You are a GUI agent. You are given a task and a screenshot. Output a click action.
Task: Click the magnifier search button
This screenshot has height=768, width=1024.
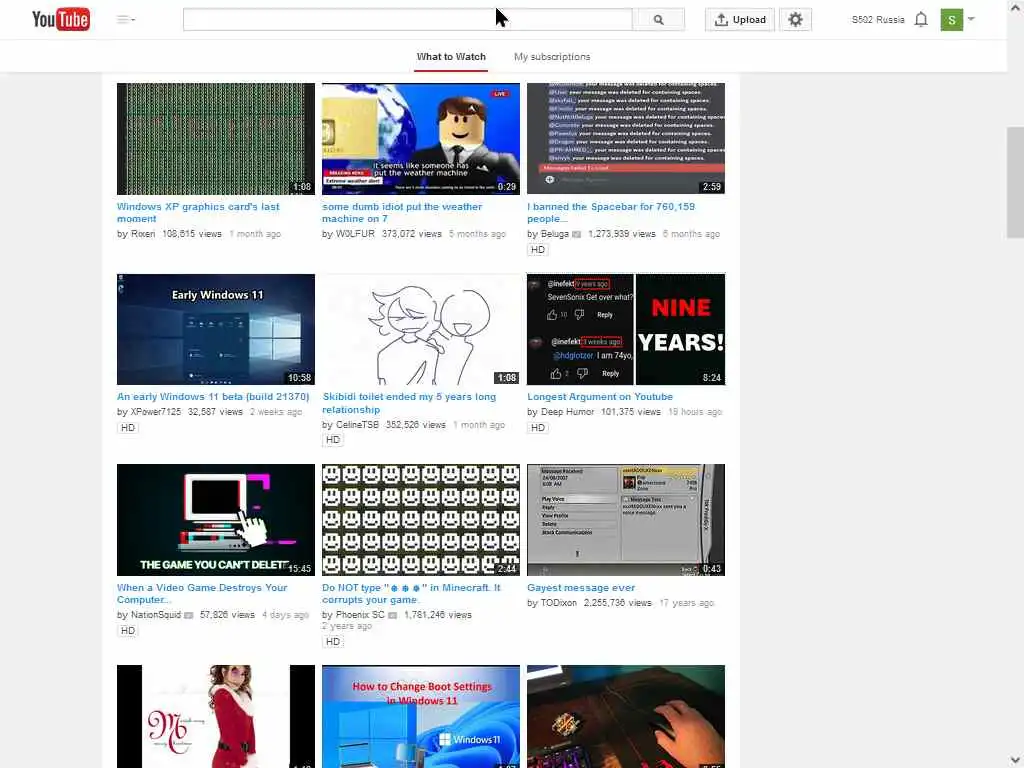[658, 20]
